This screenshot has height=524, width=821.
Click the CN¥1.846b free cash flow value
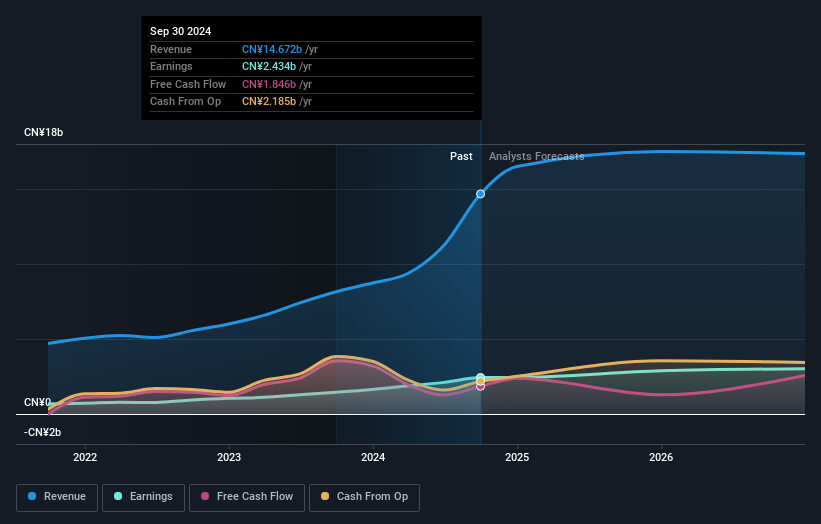(x=269, y=84)
